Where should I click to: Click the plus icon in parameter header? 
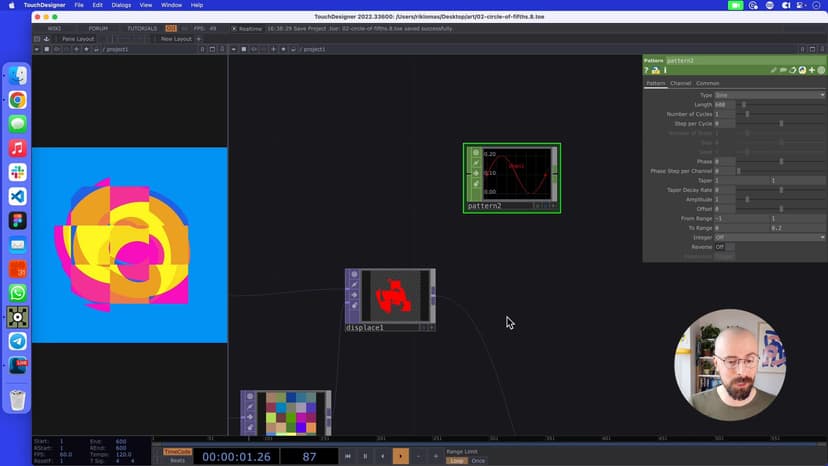pyautogui.click(x=811, y=70)
